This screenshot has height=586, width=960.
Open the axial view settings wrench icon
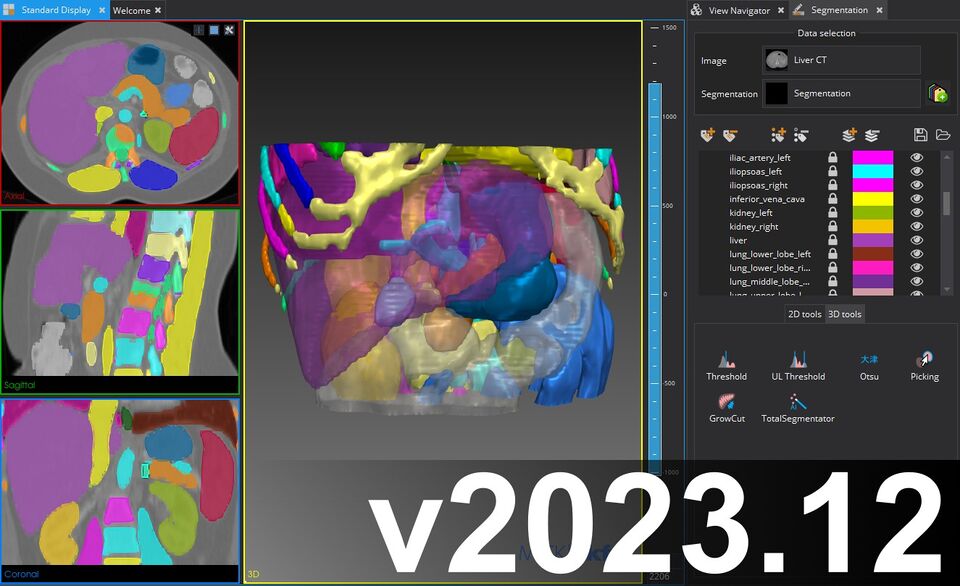pos(229,30)
